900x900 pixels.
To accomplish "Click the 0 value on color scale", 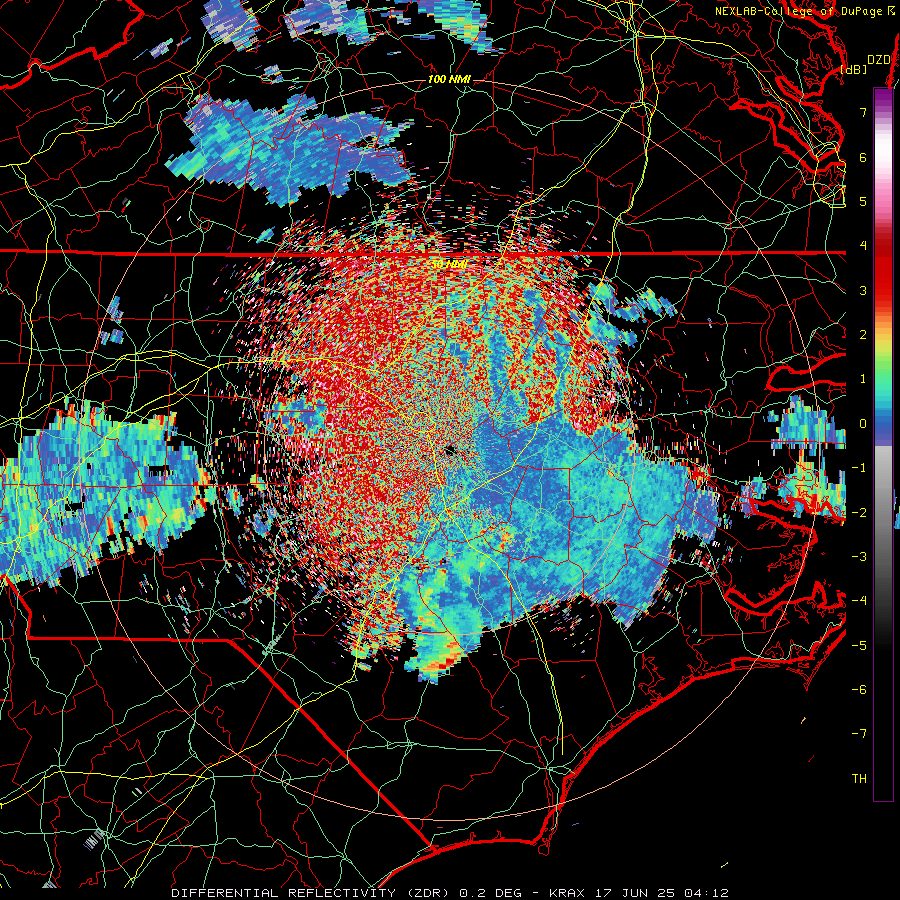I will click(x=863, y=424).
